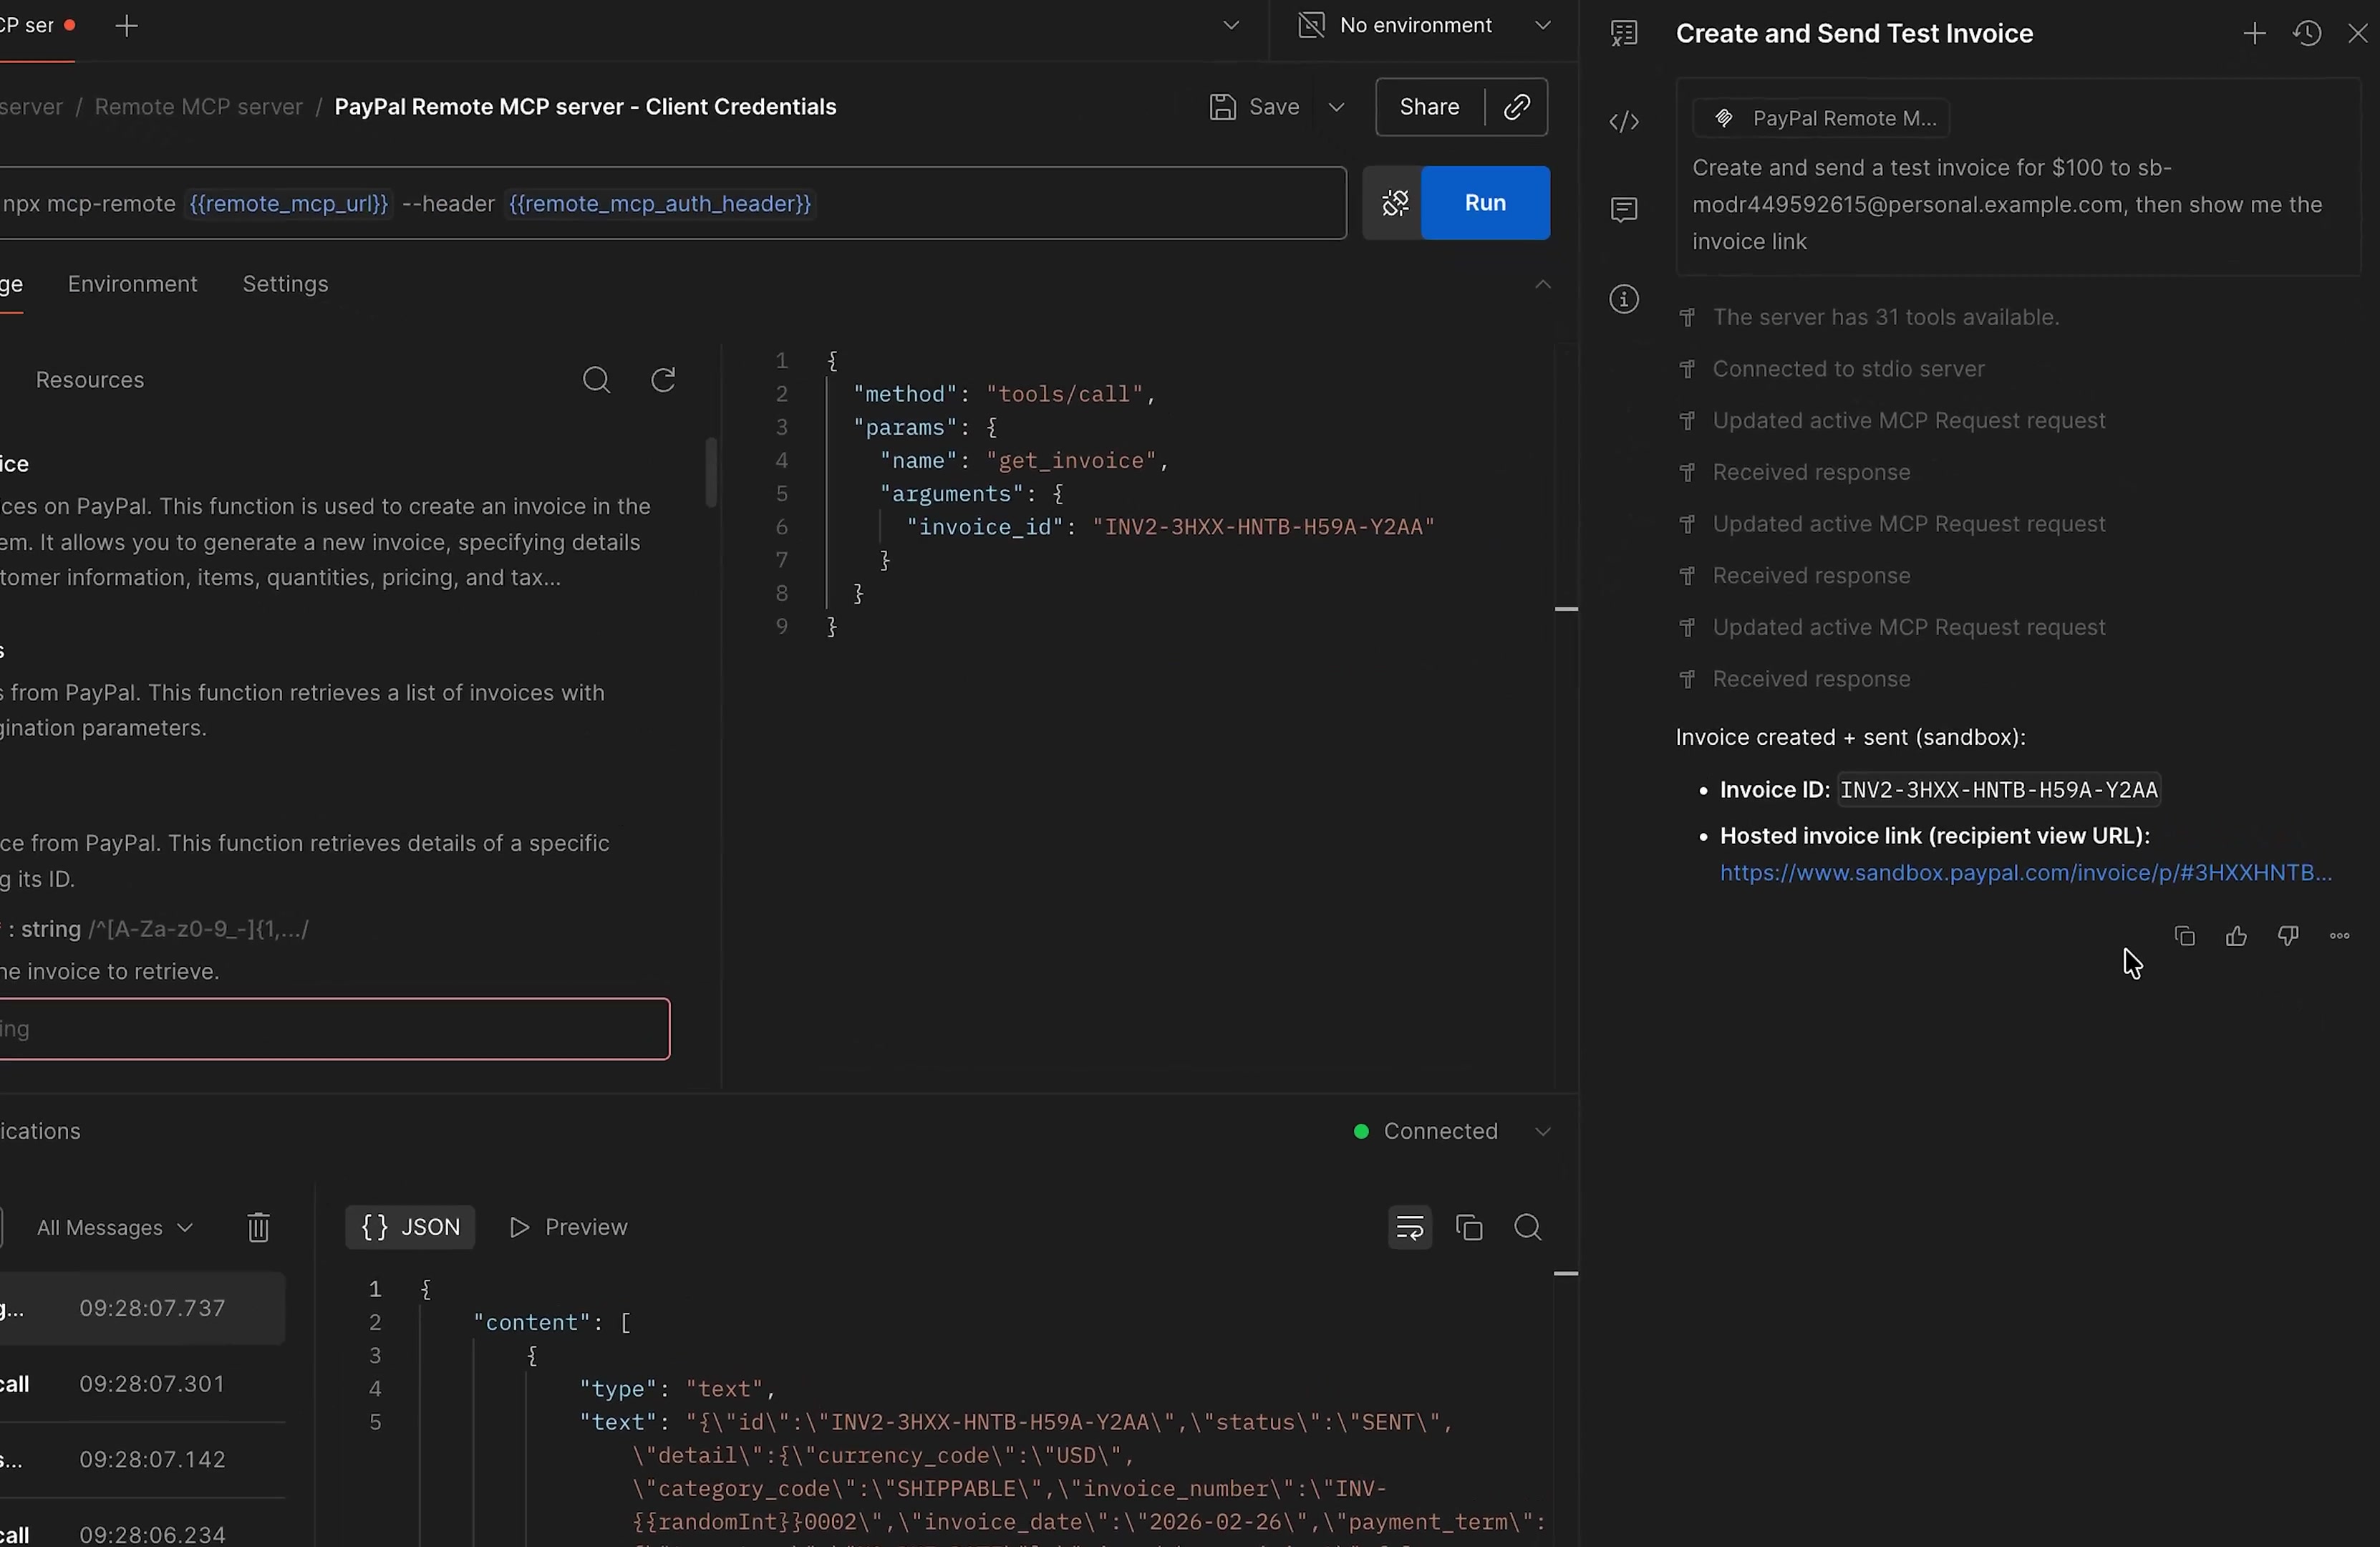Switch to the Preview tab
The width and height of the screenshot is (2380, 1547).
coord(568,1227)
